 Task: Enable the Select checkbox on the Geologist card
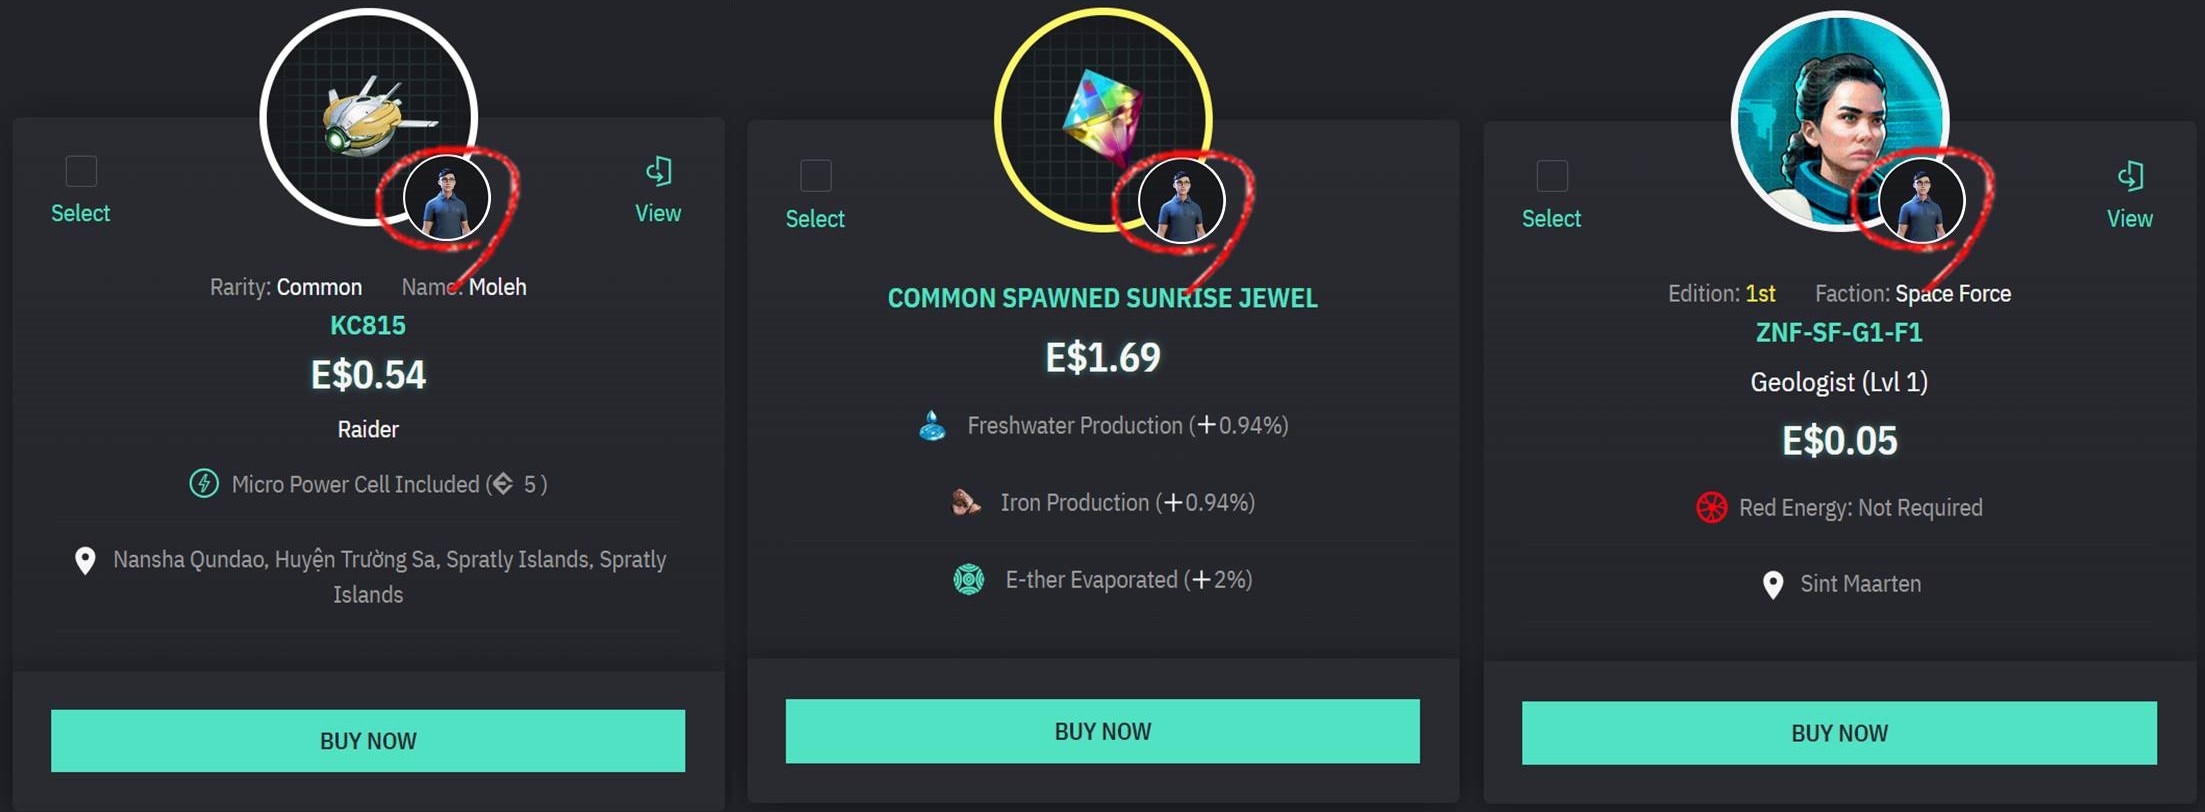click(1552, 176)
